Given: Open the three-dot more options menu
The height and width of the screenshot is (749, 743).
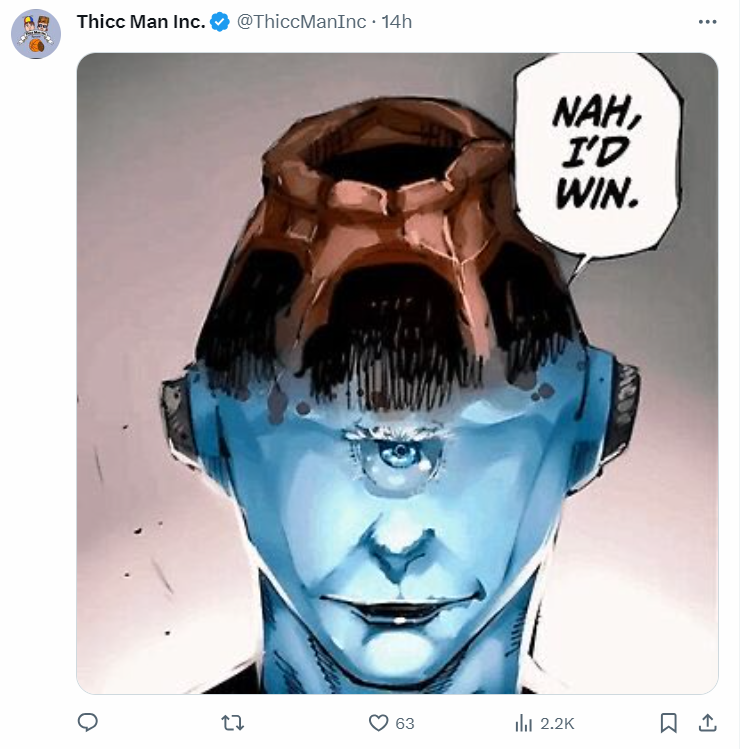Looking at the screenshot, I should pyautogui.click(x=708, y=22).
